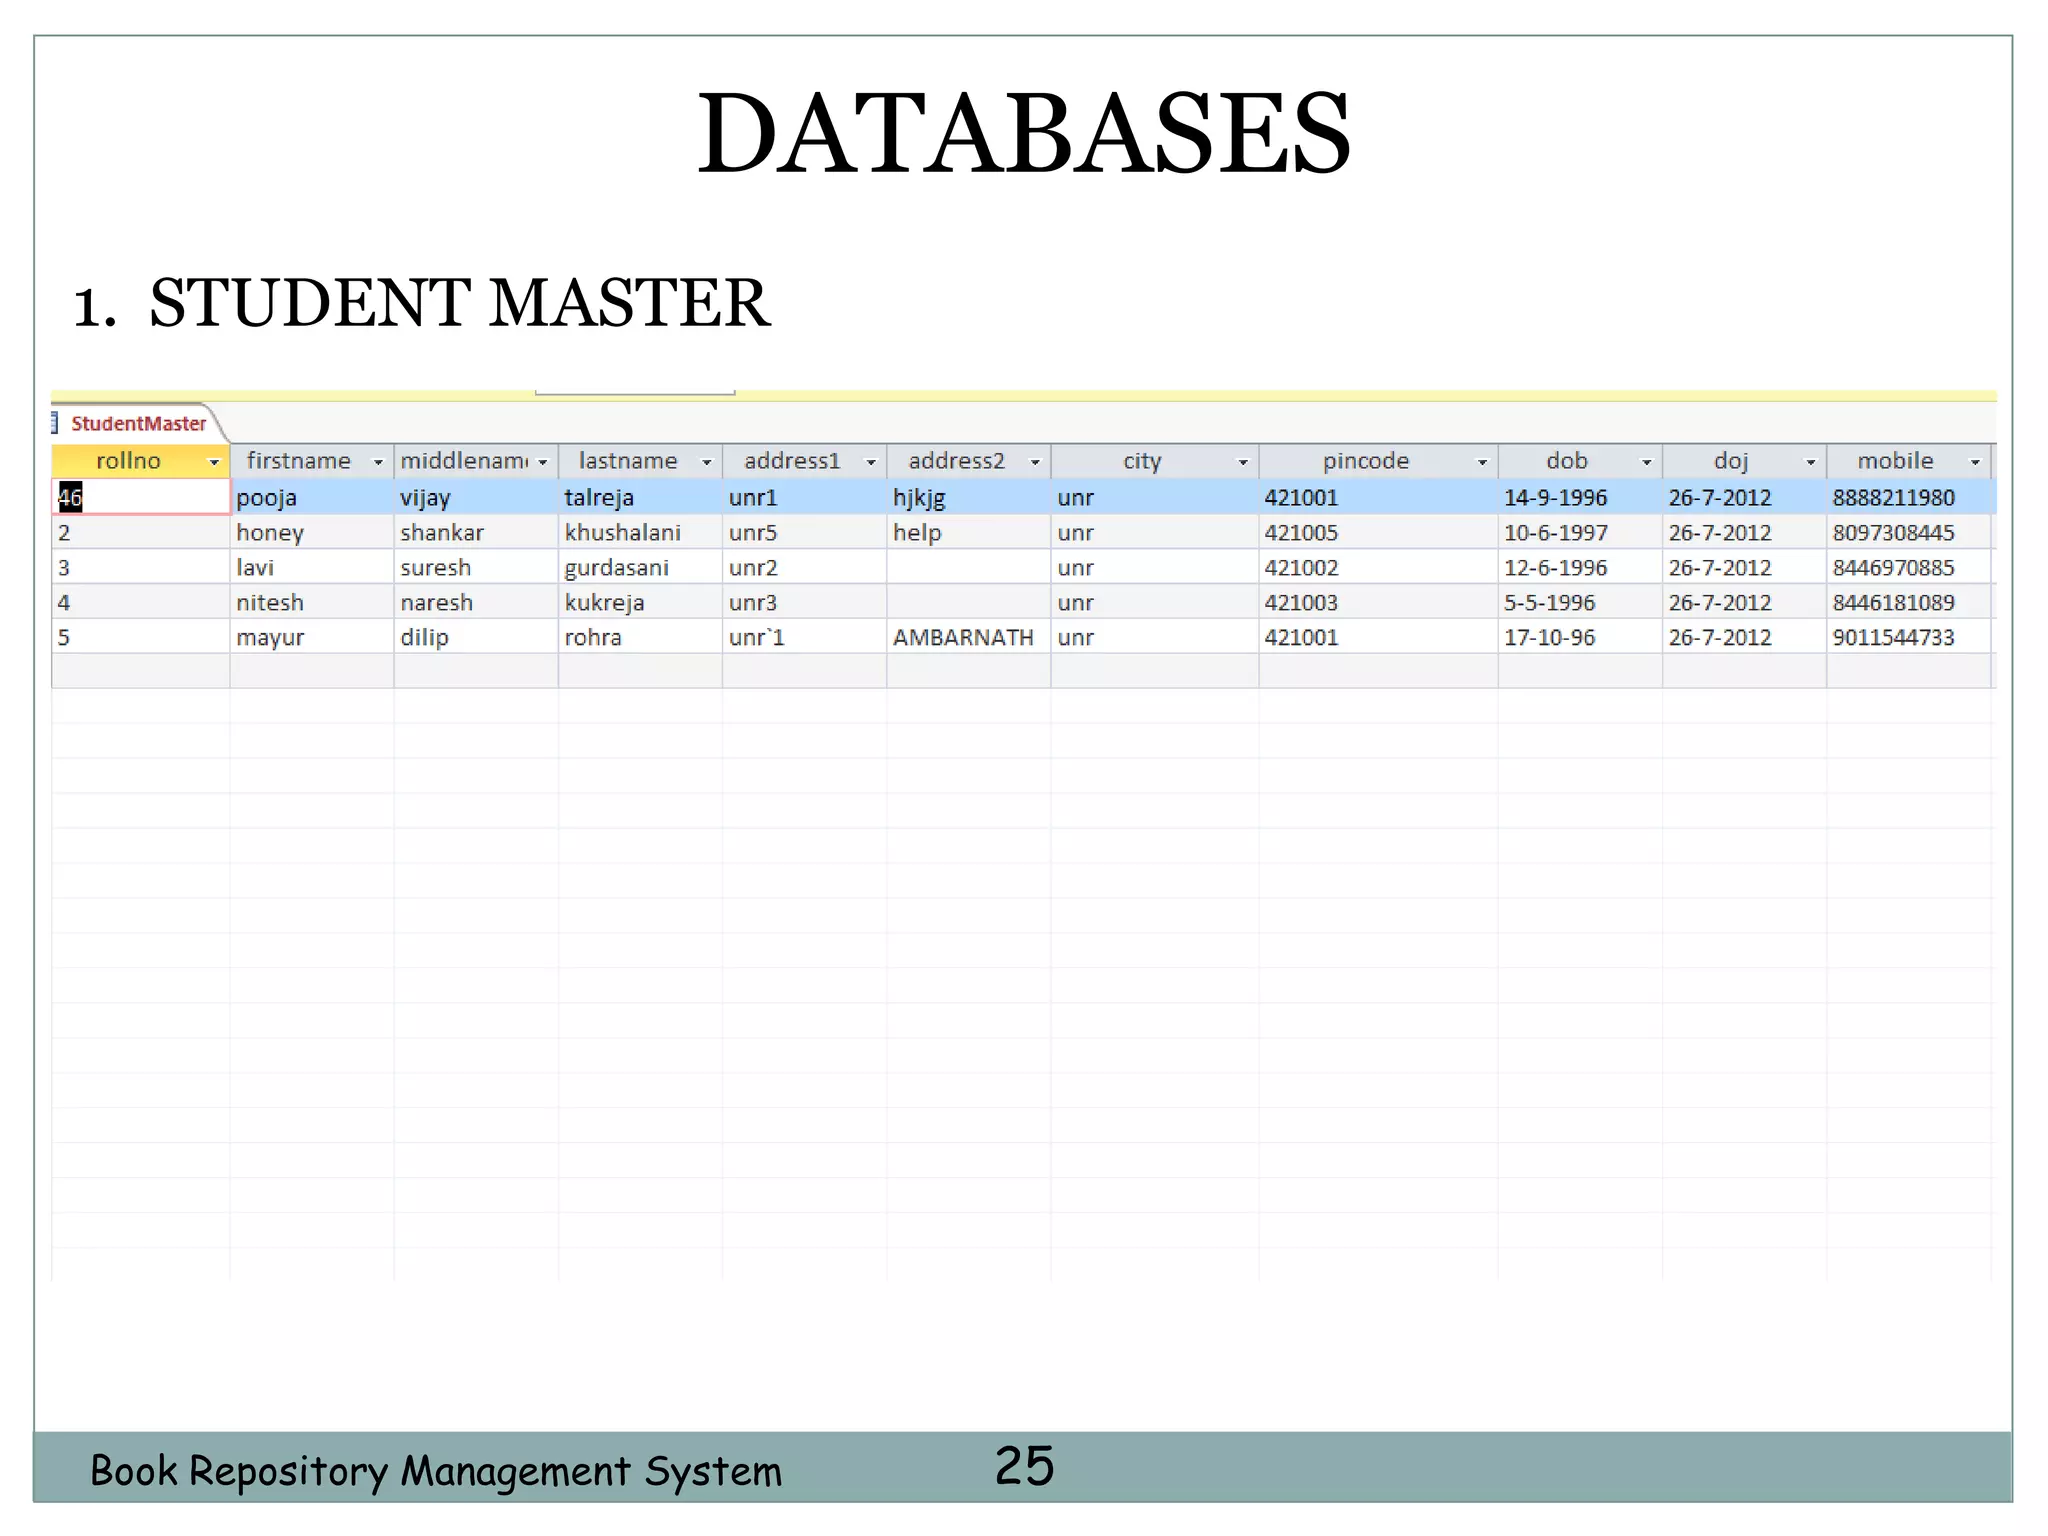Select the firstname column header
Viewport: 2048px width, 1536px height.
[x=312, y=461]
